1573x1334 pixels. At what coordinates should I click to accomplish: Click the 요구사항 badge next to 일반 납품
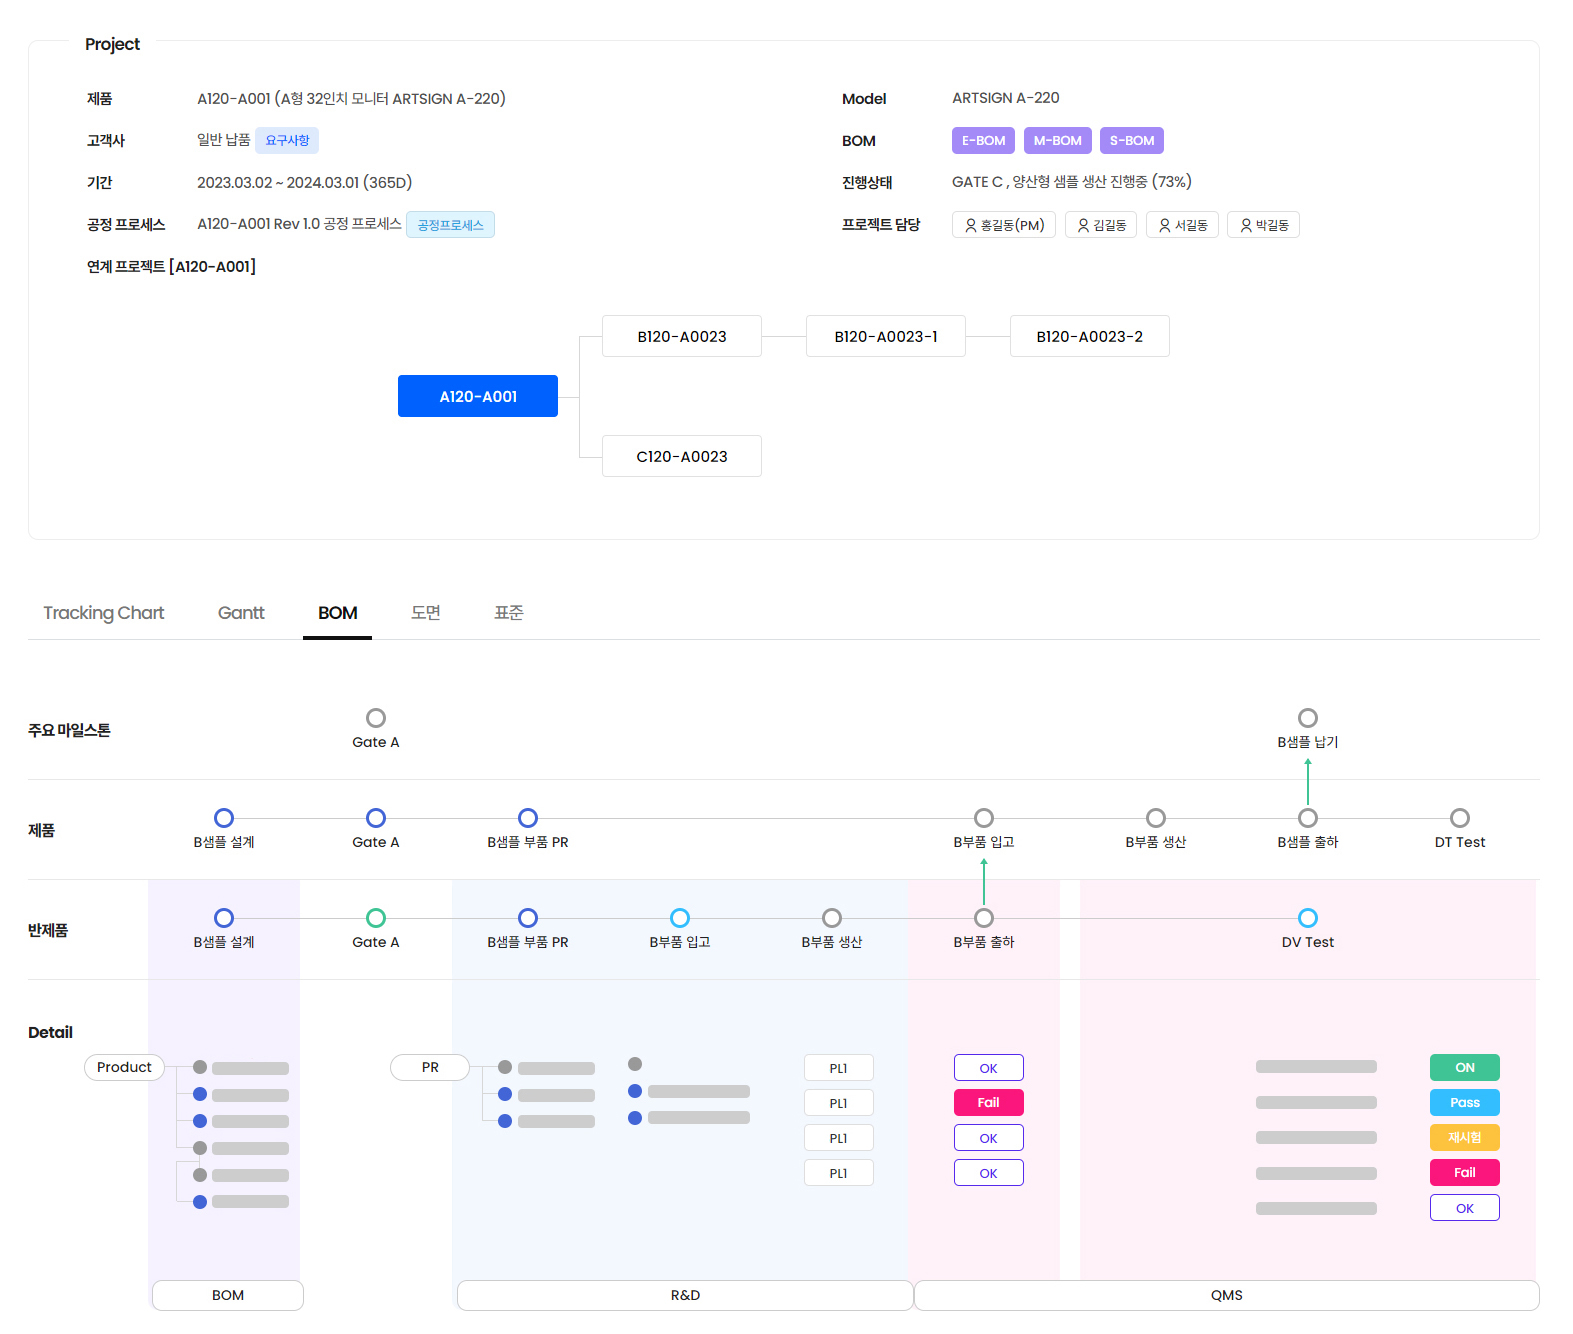[287, 141]
